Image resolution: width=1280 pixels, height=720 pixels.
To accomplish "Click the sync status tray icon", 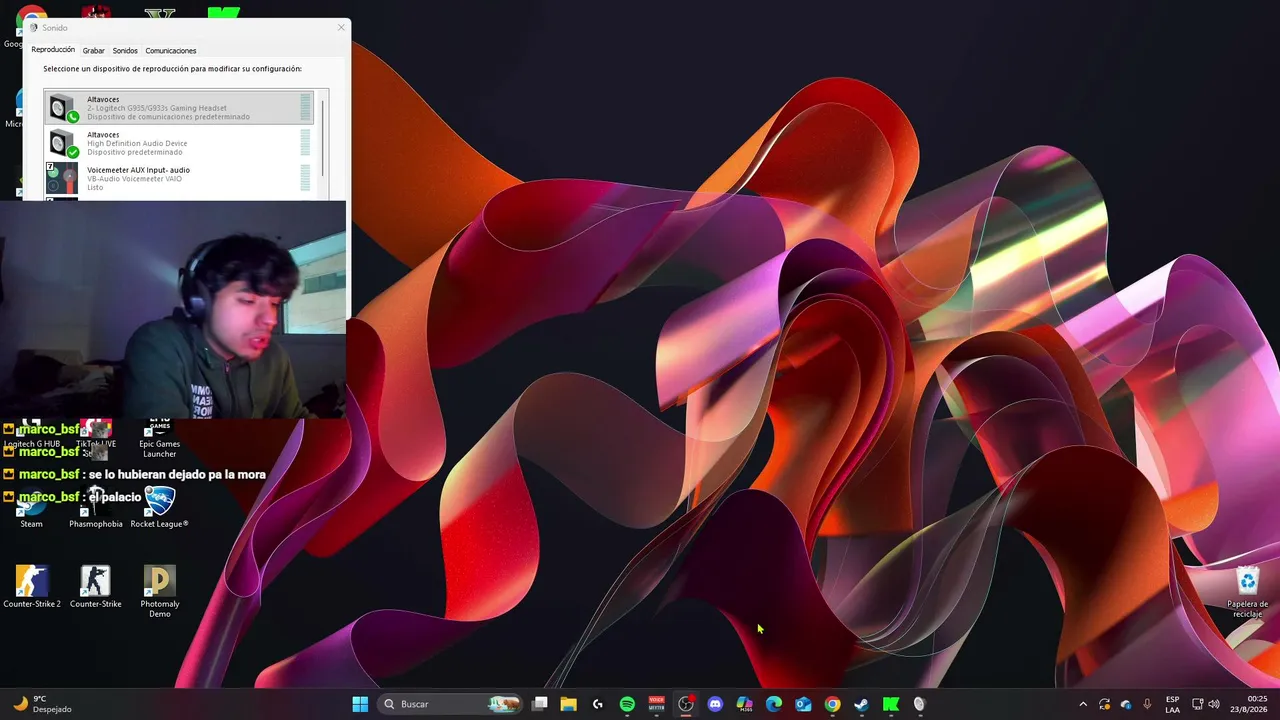I will pos(1105,704).
